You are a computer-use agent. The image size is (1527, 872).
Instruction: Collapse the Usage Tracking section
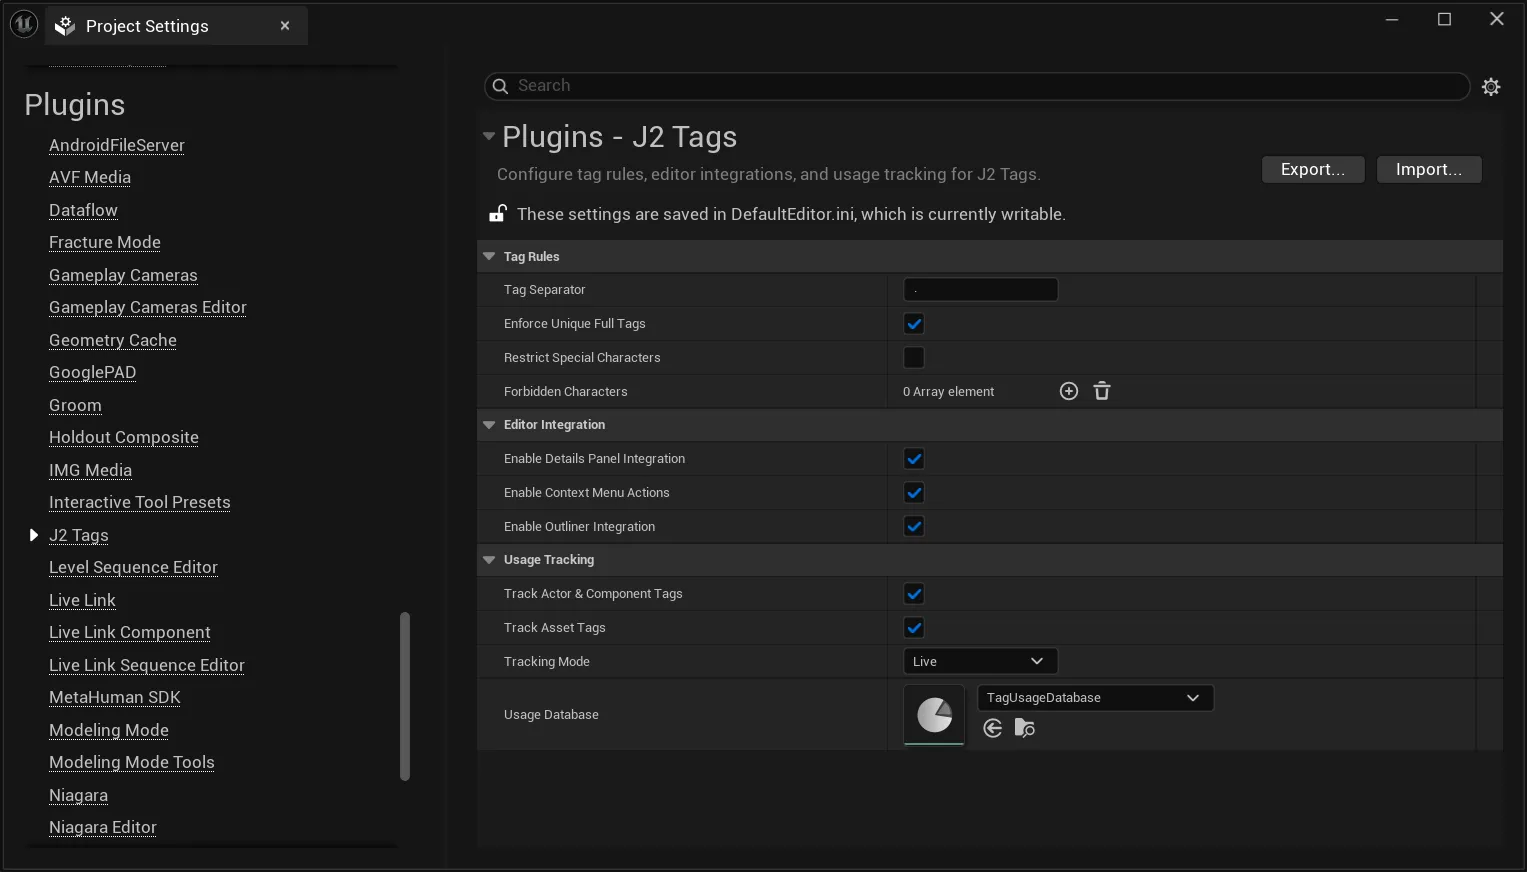(x=489, y=560)
